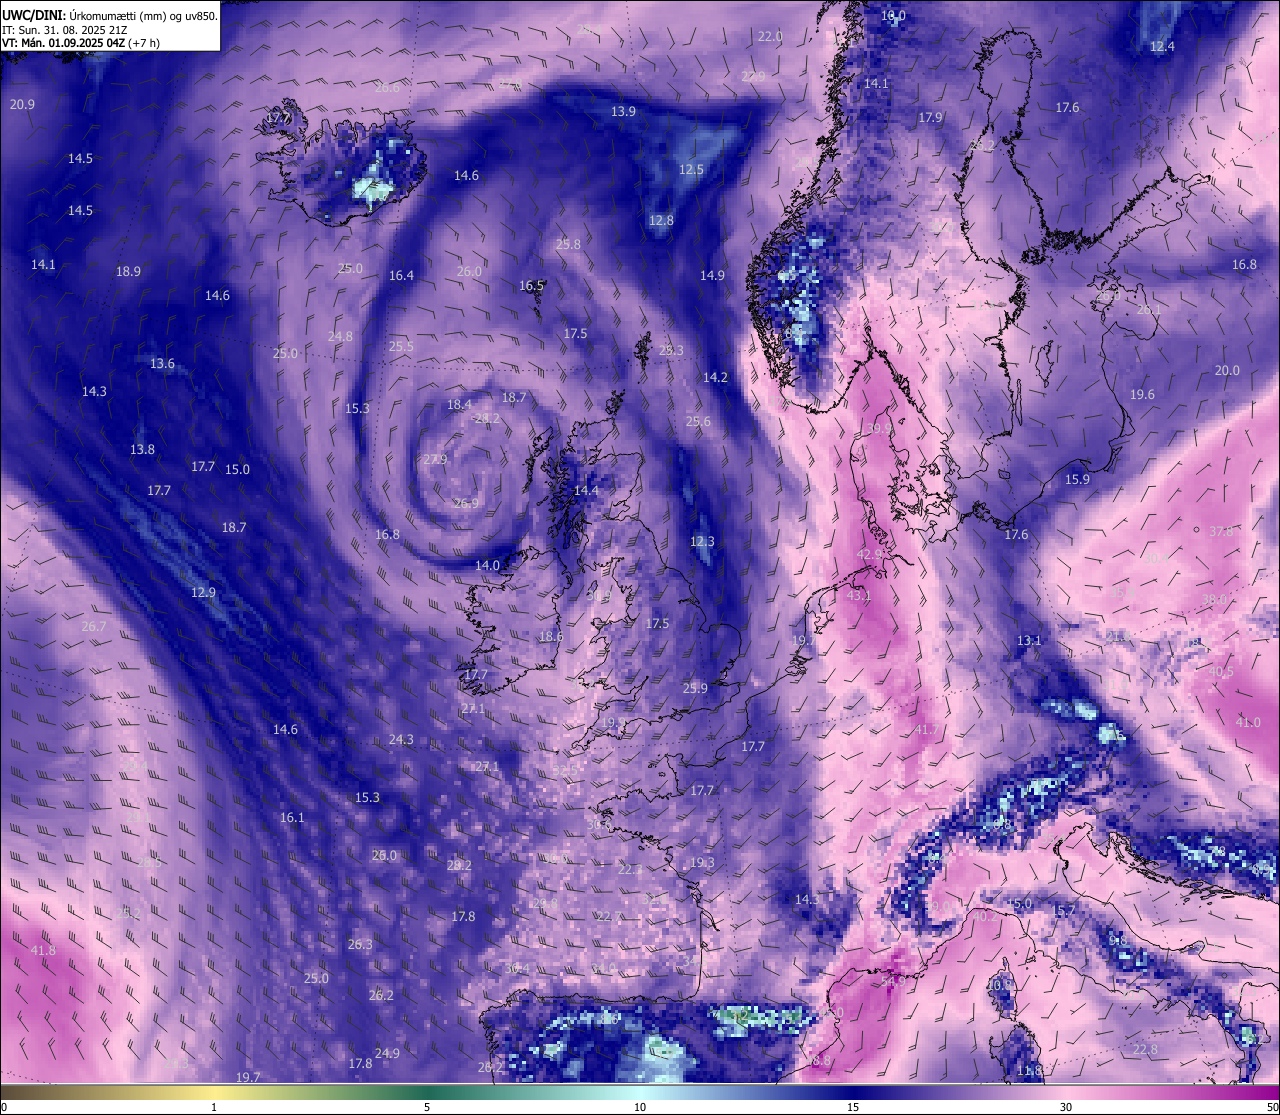Click the 16.4 value label
This screenshot has width=1280, height=1115.
coord(401,275)
